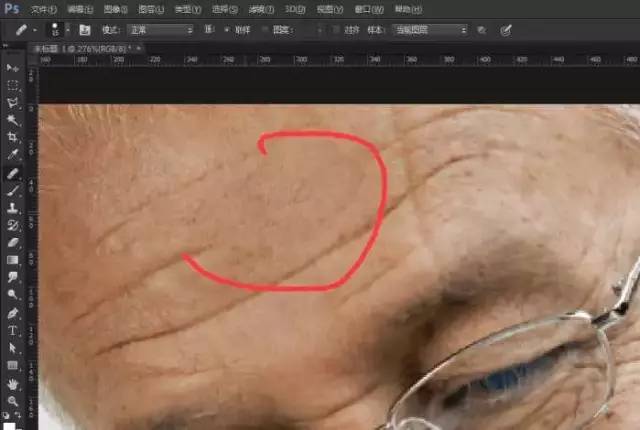The height and width of the screenshot is (430, 640).
Task: Select the Magic Wand tool
Action: tap(13, 120)
